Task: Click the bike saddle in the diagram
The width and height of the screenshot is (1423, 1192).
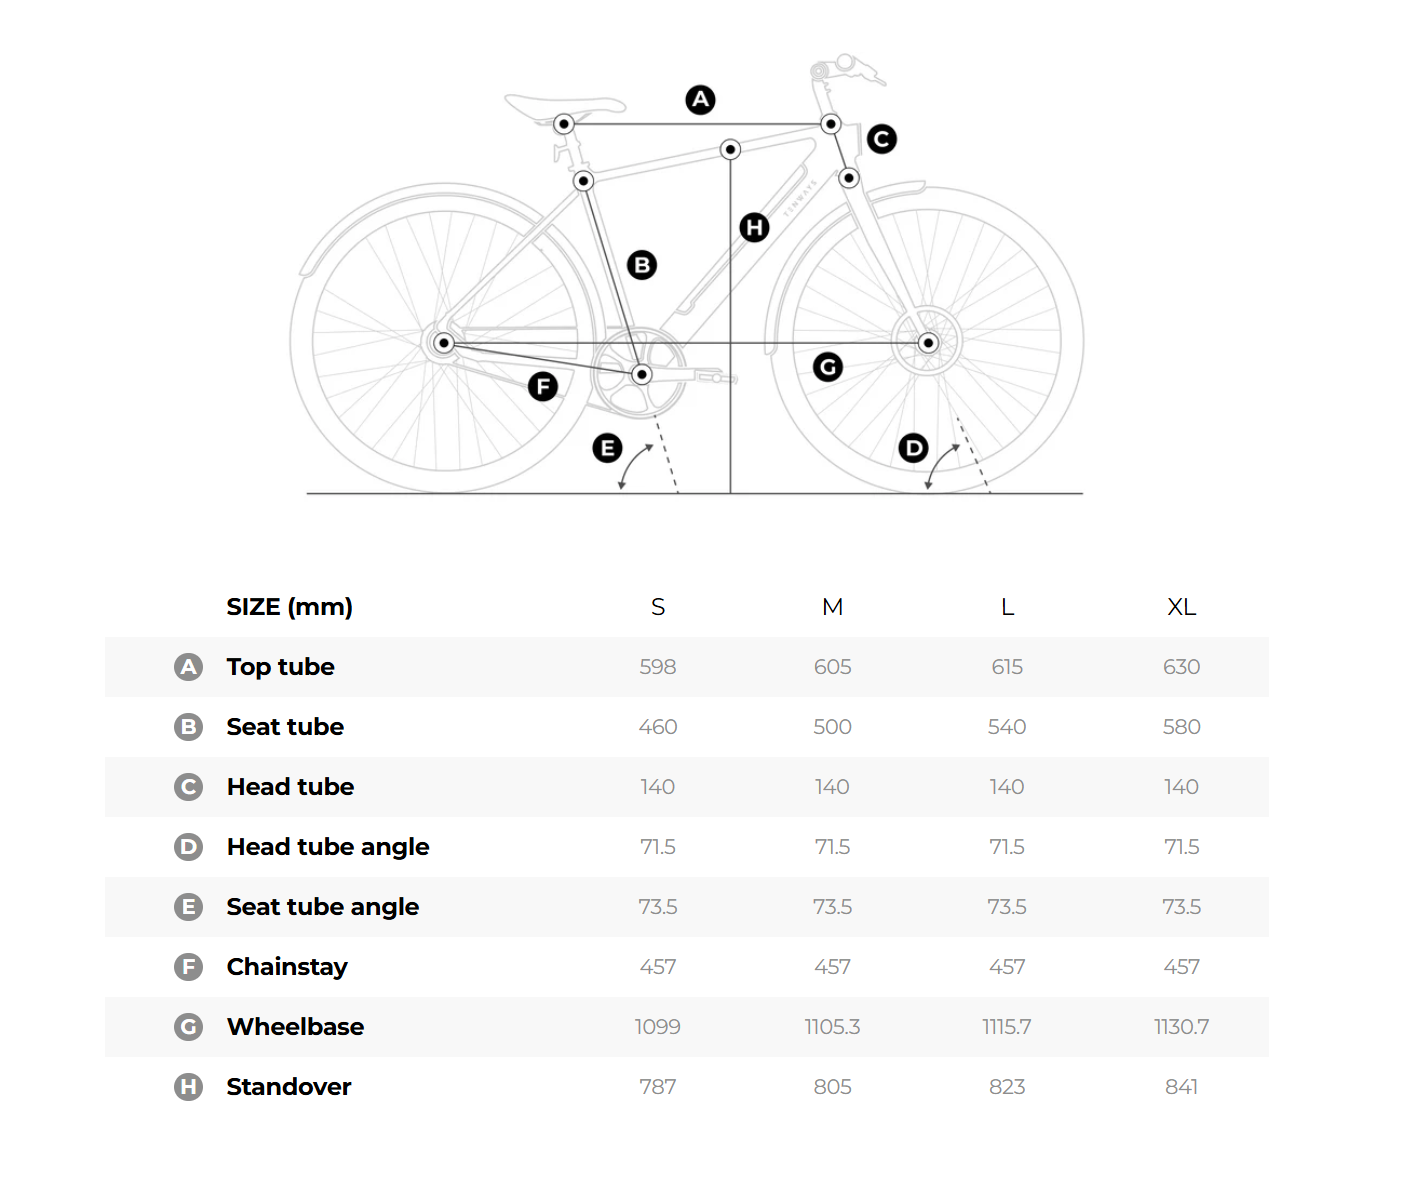Action: point(563,104)
